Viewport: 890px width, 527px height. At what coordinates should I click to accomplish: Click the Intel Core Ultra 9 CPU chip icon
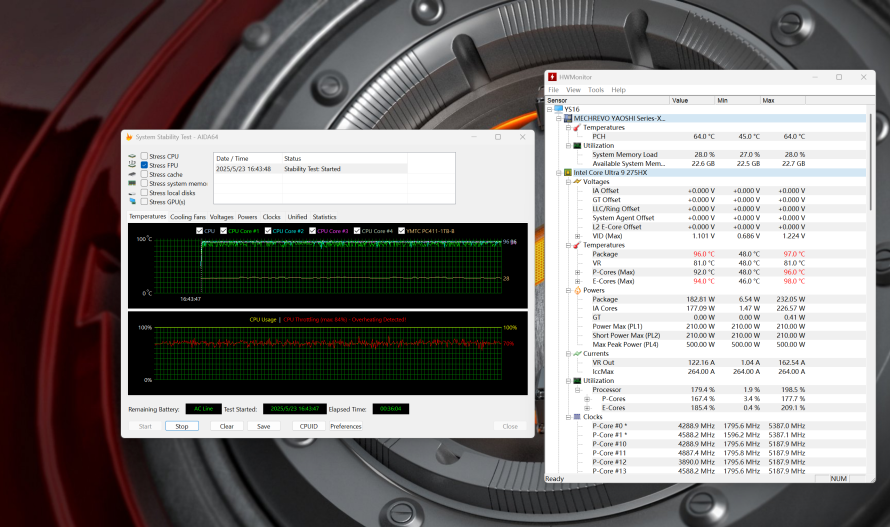pos(567,172)
